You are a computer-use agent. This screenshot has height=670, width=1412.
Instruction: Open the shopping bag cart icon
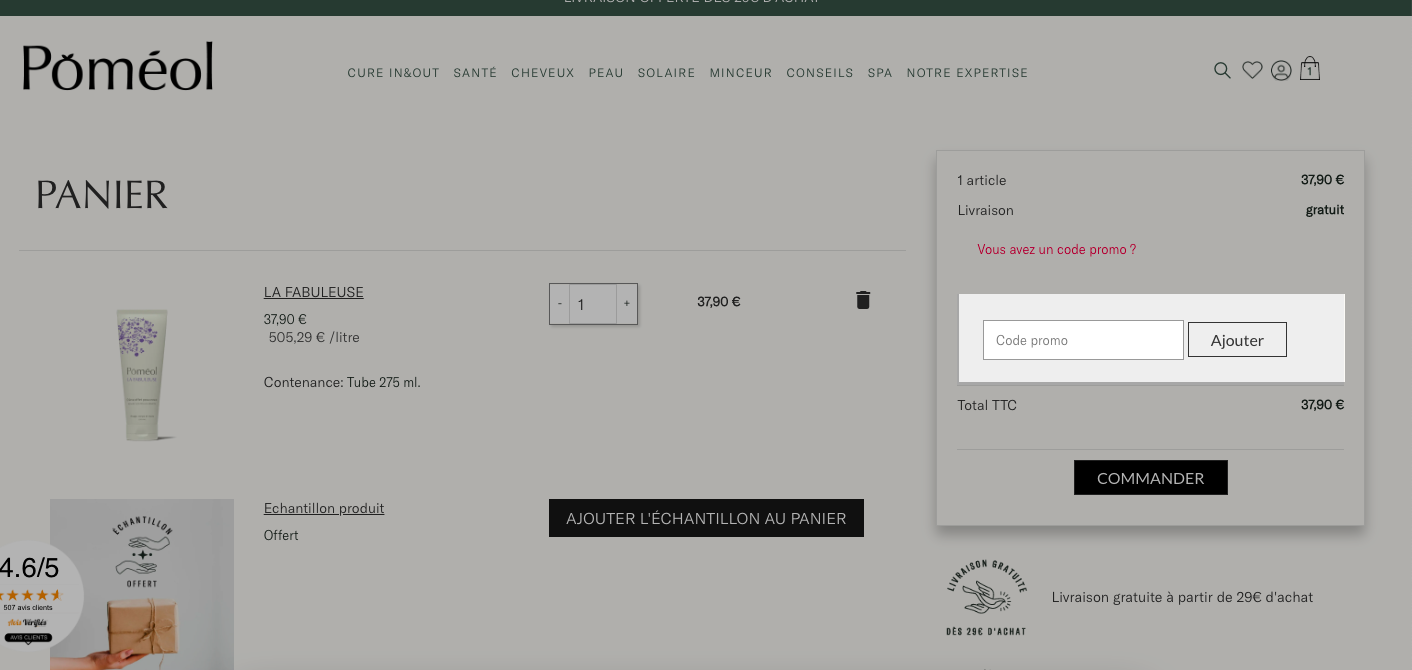[x=1309, y=69]
